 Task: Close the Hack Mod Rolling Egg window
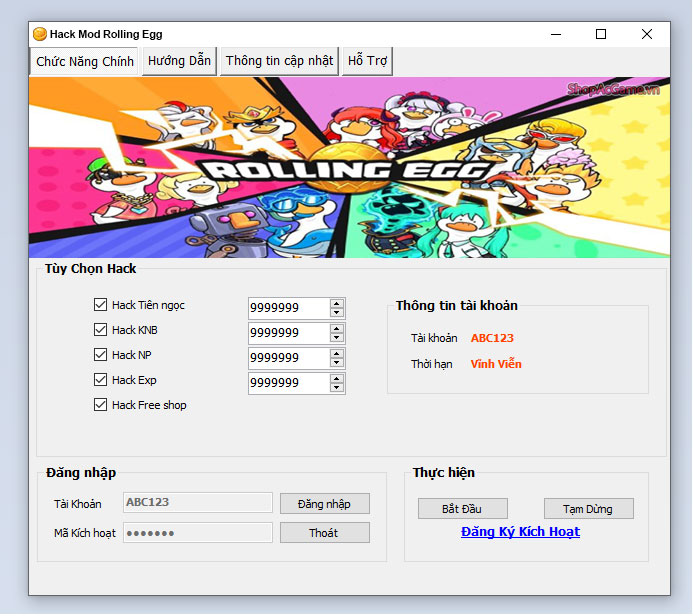[x=647, y=34]
